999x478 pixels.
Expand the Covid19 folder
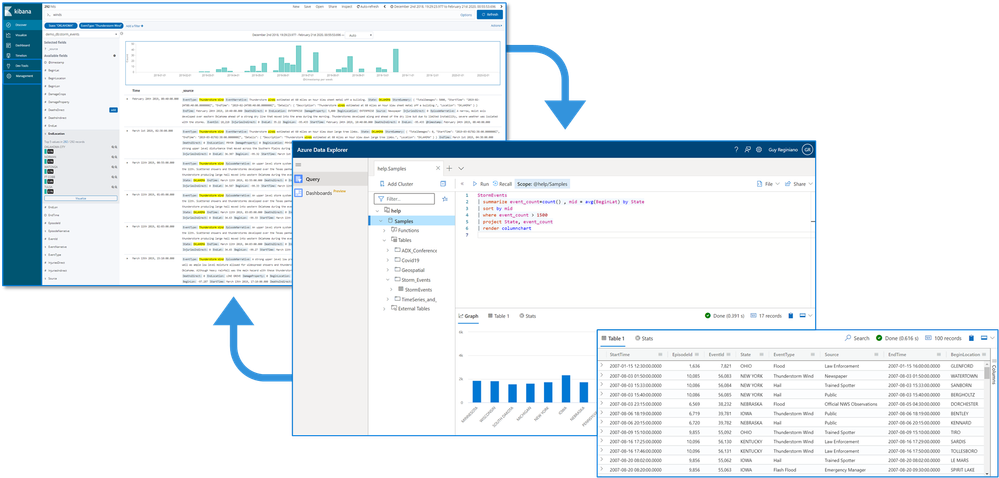(387, 260)
